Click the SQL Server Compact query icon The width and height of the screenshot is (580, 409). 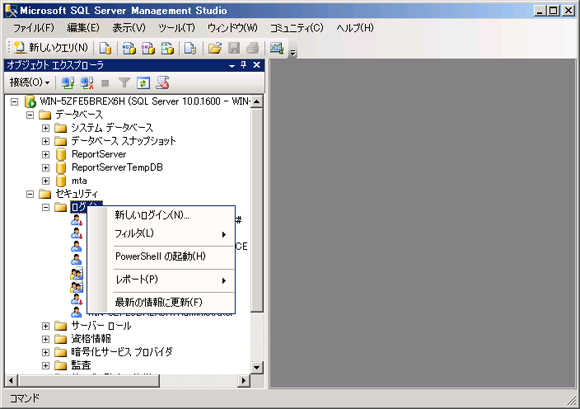point(190,48)
